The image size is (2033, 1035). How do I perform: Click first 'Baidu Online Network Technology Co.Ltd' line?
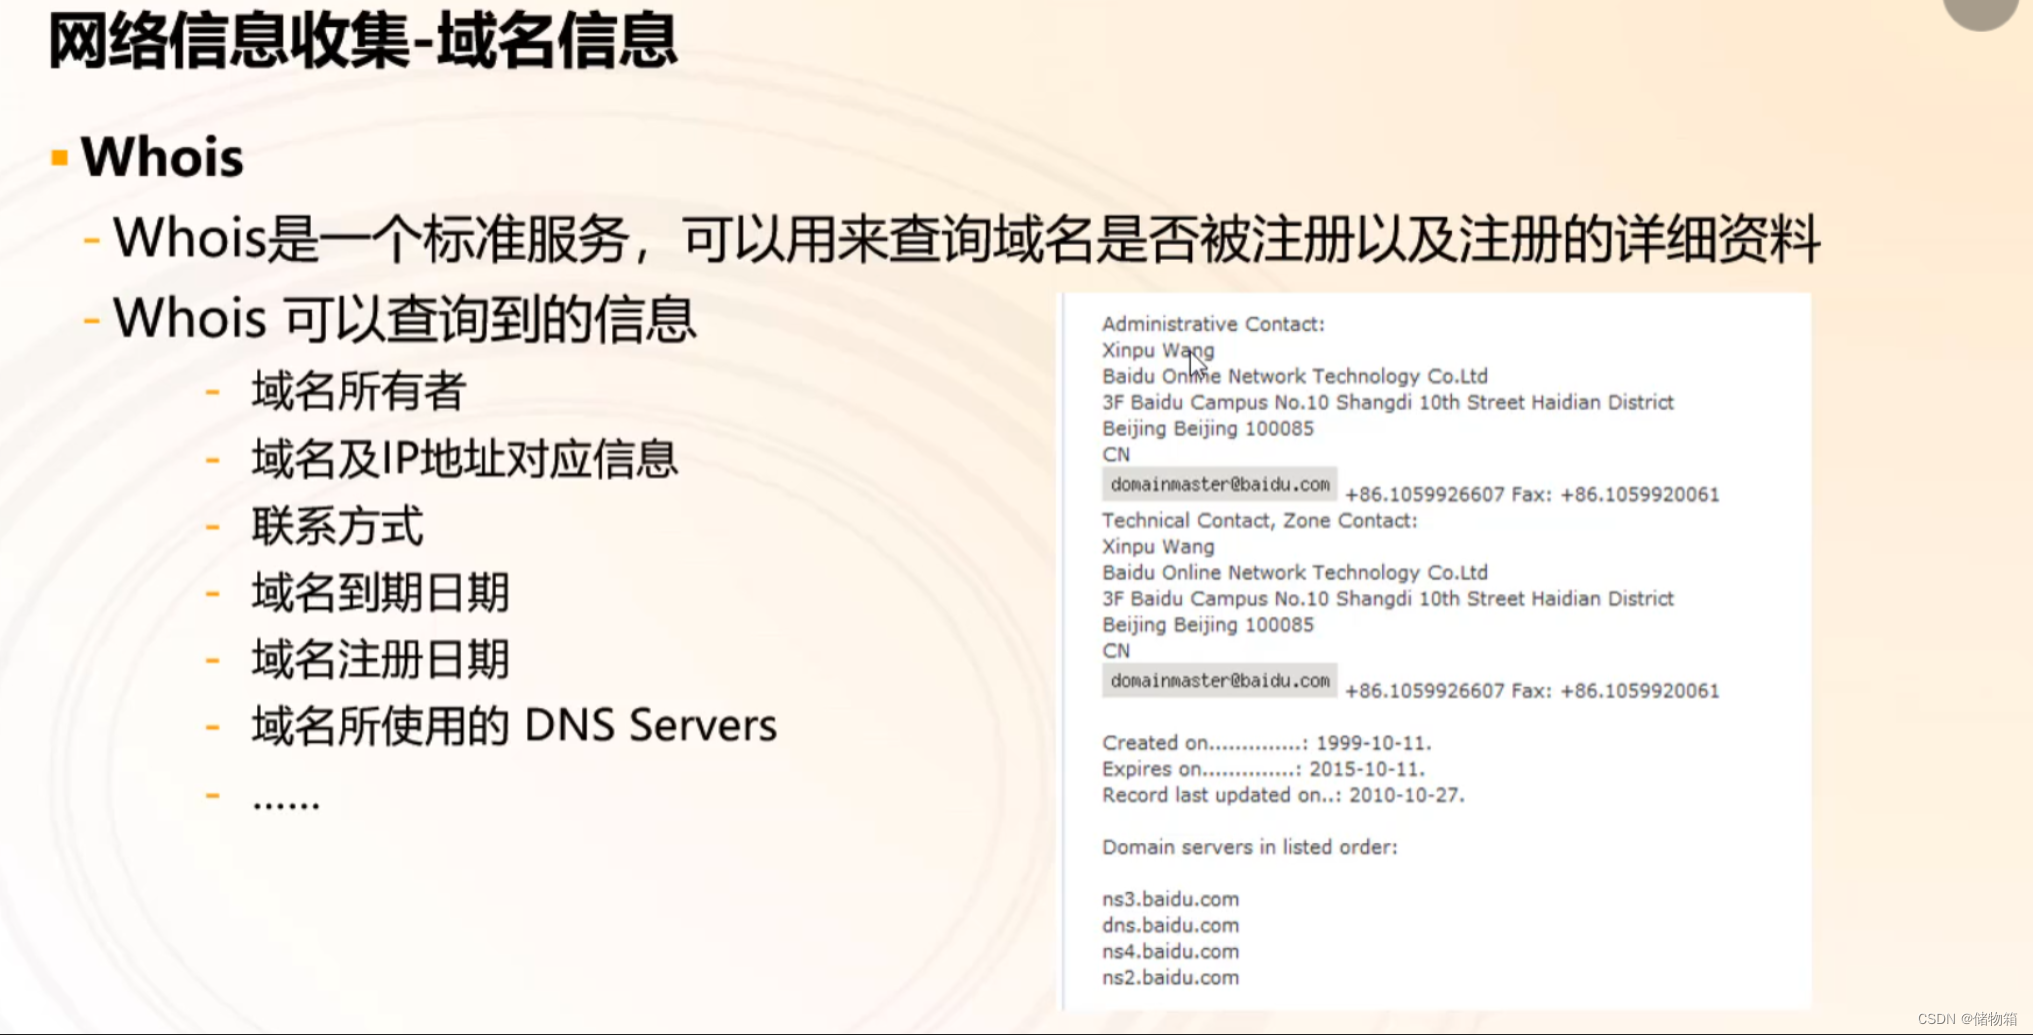coord(1295,376)
